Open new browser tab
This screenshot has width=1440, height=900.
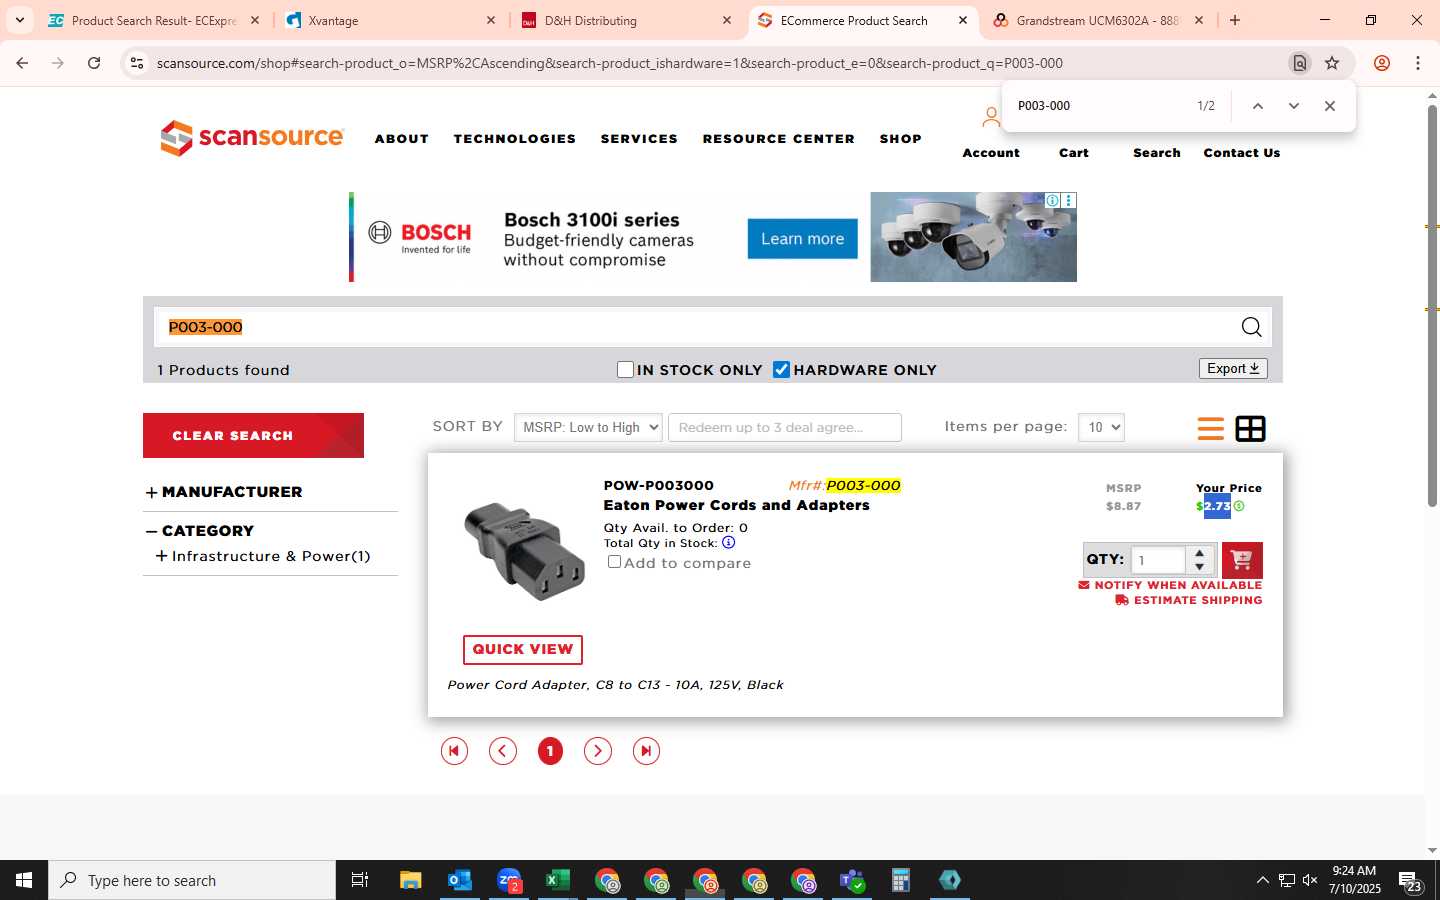1235,20
